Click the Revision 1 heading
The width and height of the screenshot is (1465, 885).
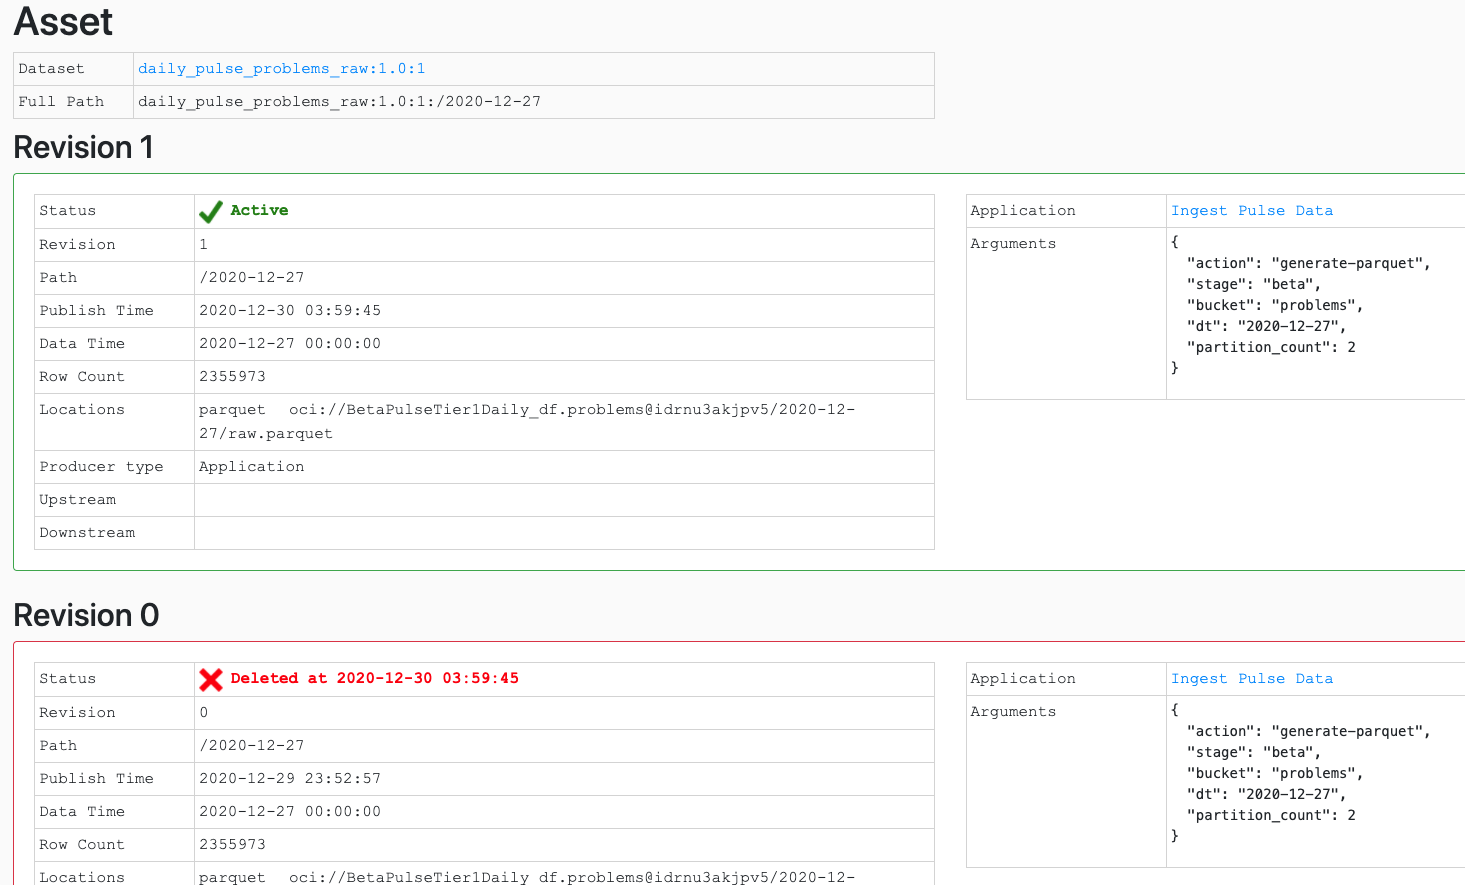pyautogui.click(x=83, y=147)
